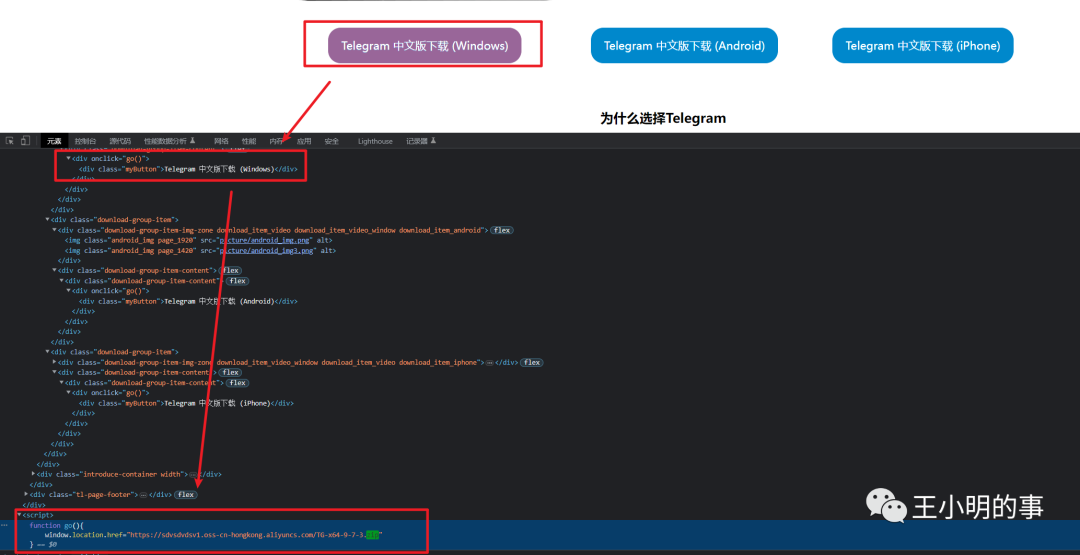This screenshot has width=1080, height=555.
Task: Toggle flex badge on download_item_iphone row
Action: (531, 362)
